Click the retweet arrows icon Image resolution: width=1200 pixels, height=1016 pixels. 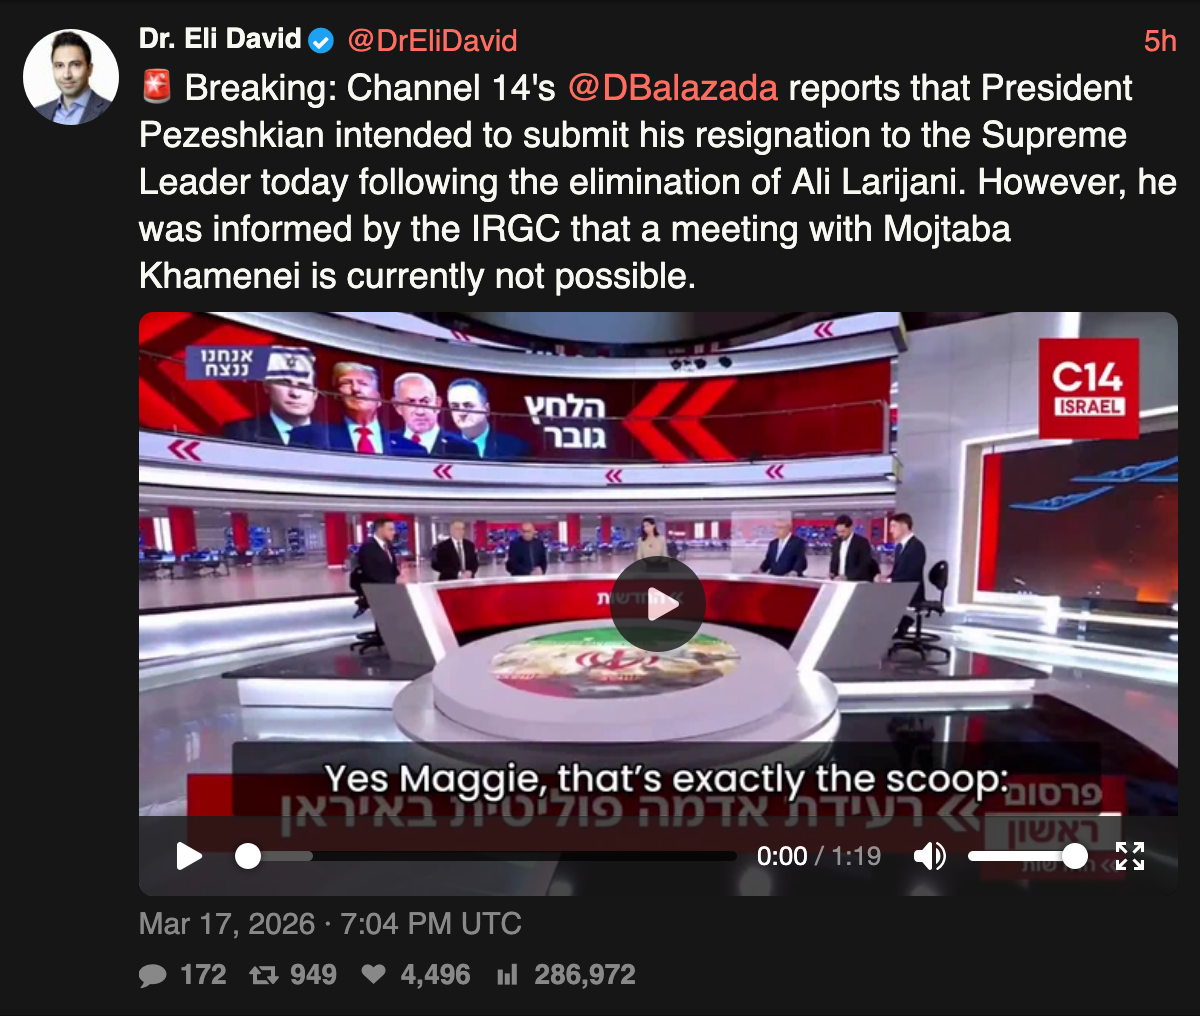coord(264,975)
